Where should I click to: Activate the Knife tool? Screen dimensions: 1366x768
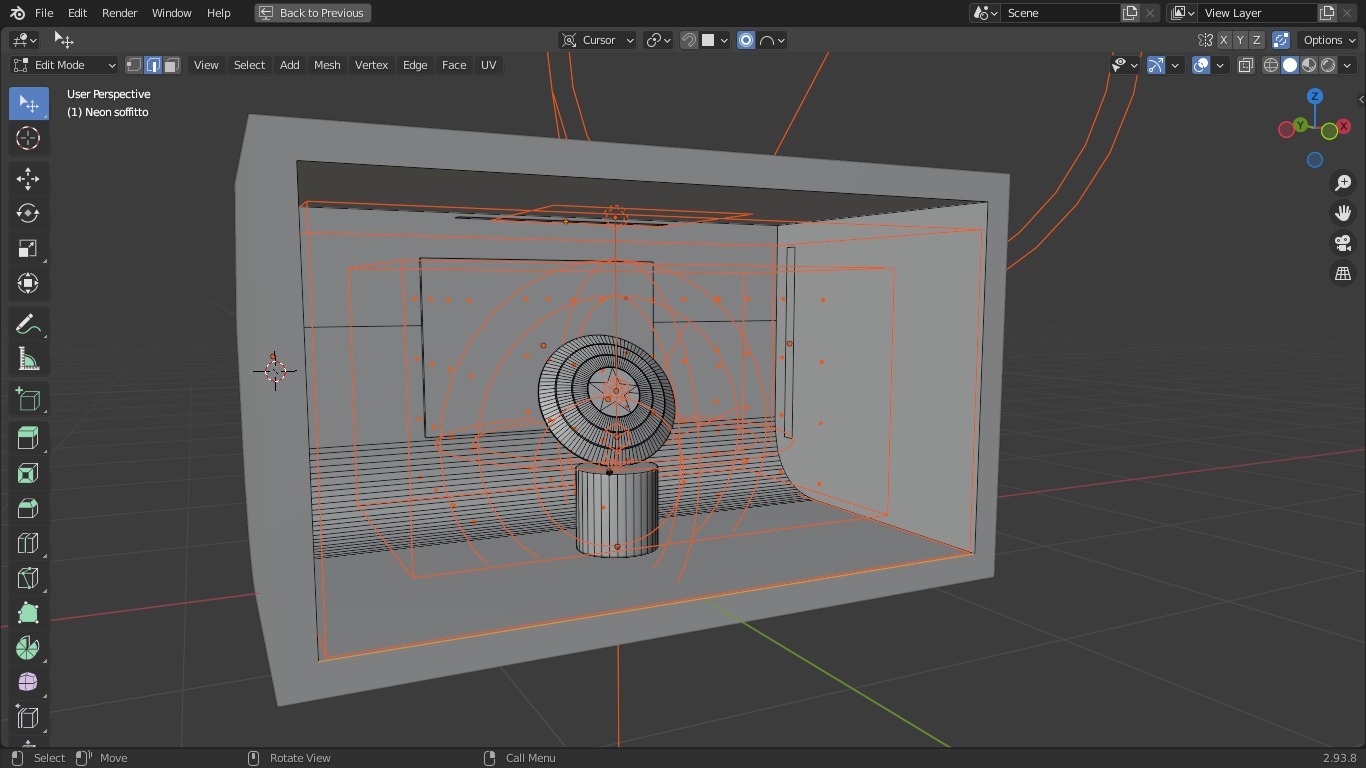point(28,578)
